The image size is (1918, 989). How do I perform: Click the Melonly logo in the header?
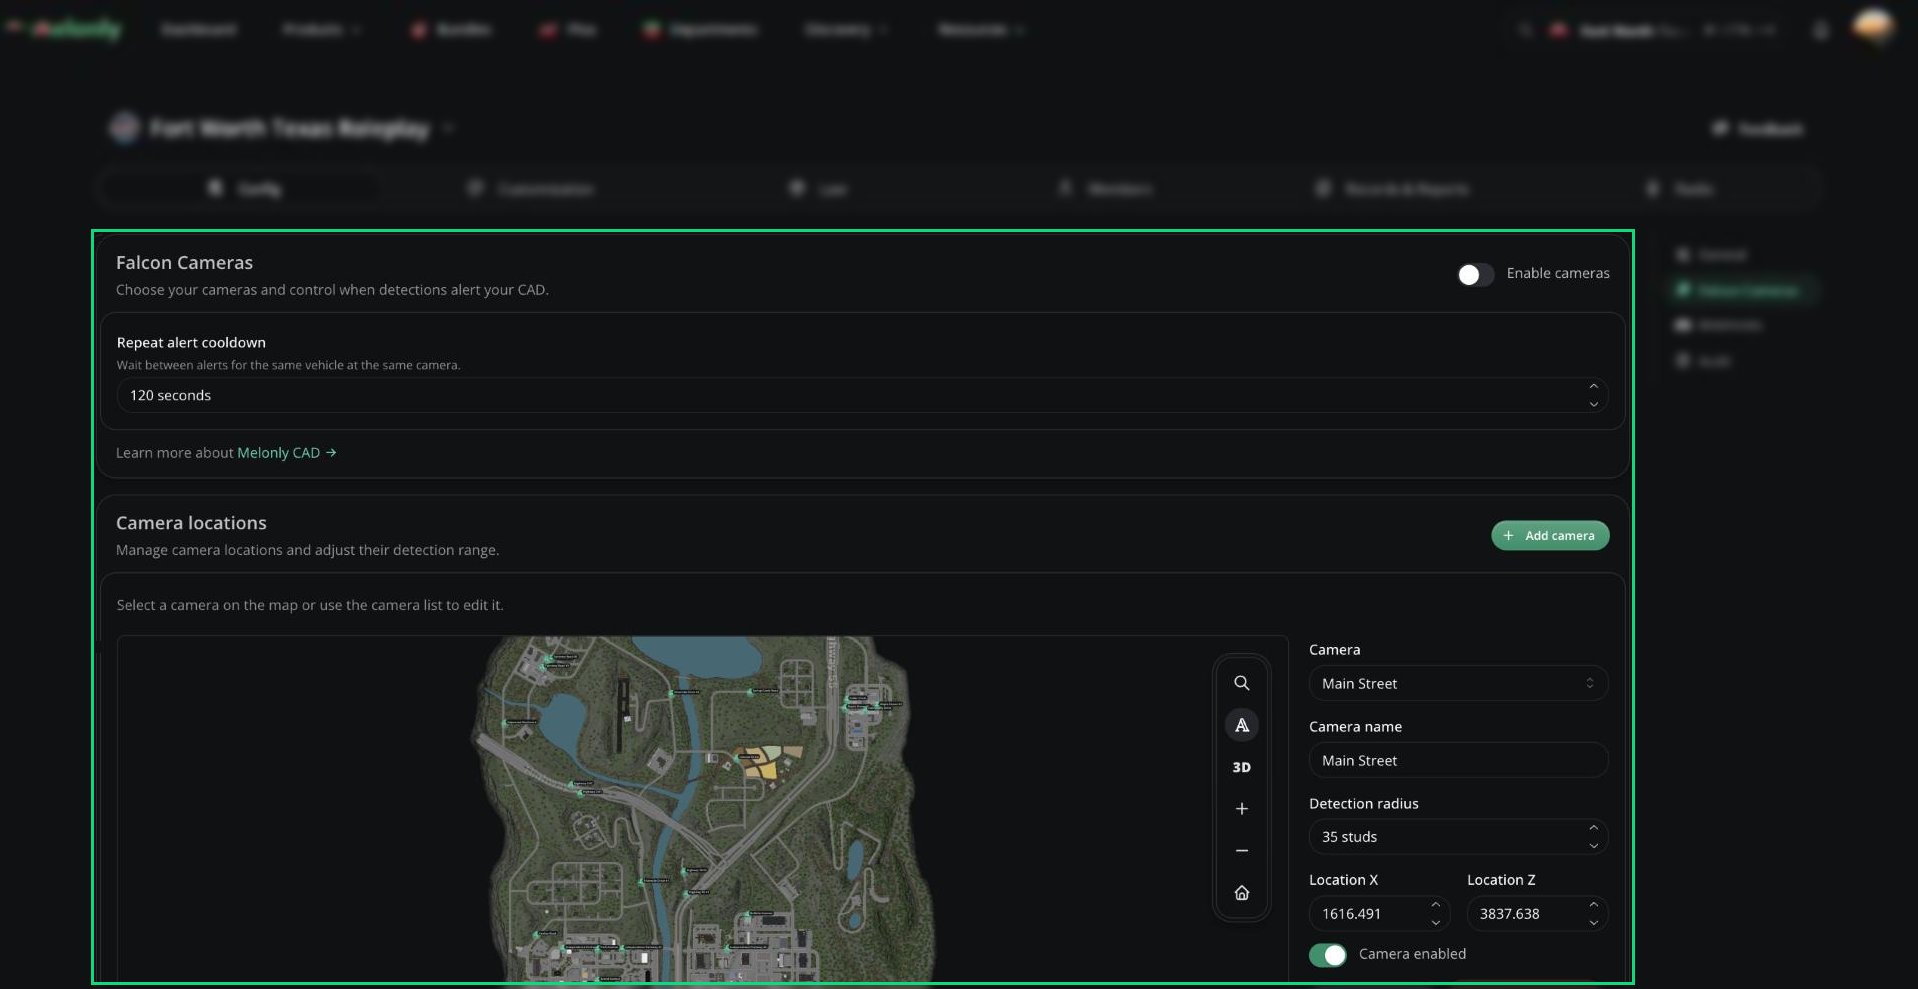point(64,29)
